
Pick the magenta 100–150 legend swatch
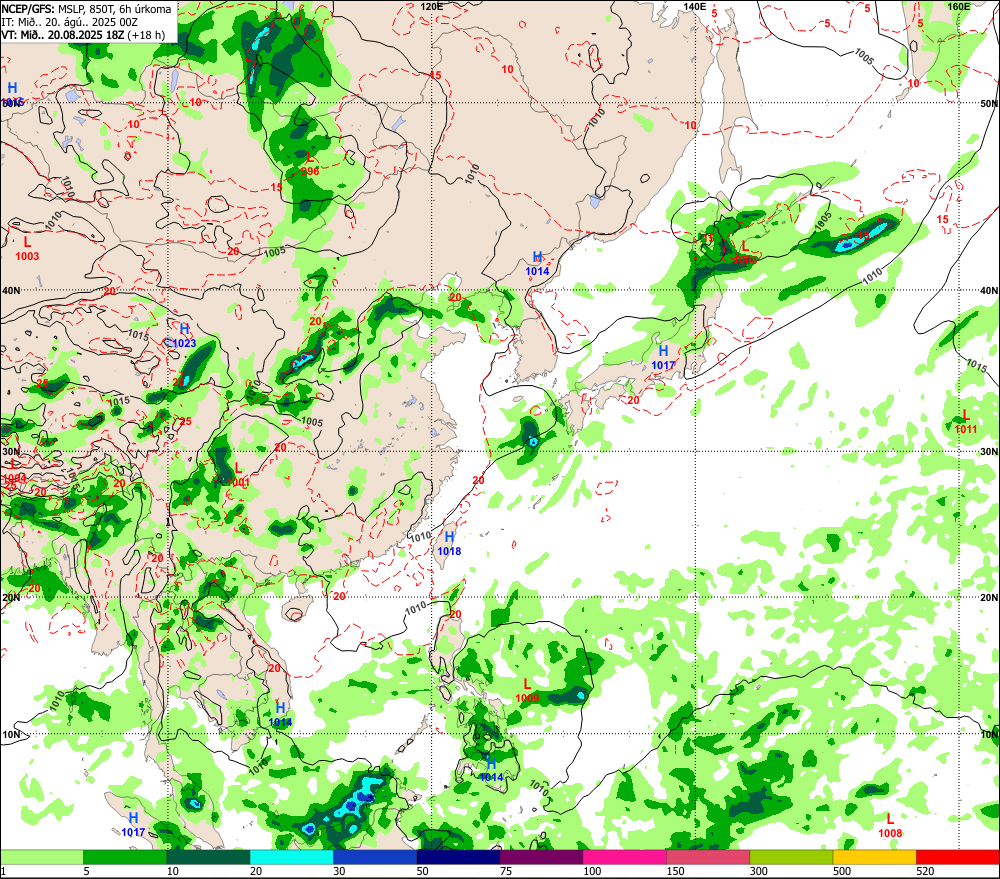625,857
